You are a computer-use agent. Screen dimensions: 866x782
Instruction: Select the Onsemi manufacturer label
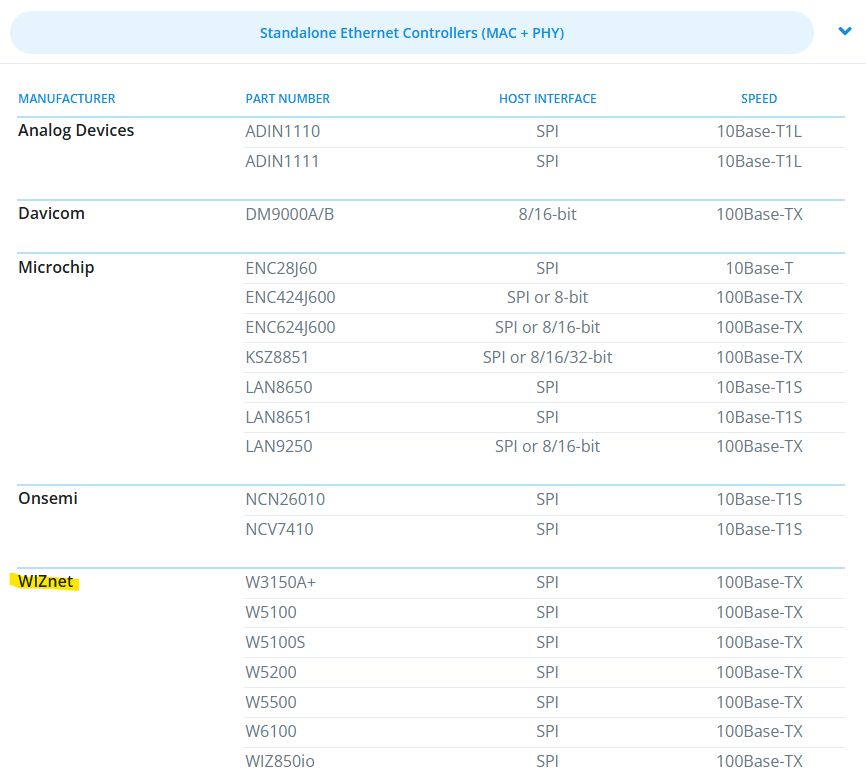click(x=48, y=499)
